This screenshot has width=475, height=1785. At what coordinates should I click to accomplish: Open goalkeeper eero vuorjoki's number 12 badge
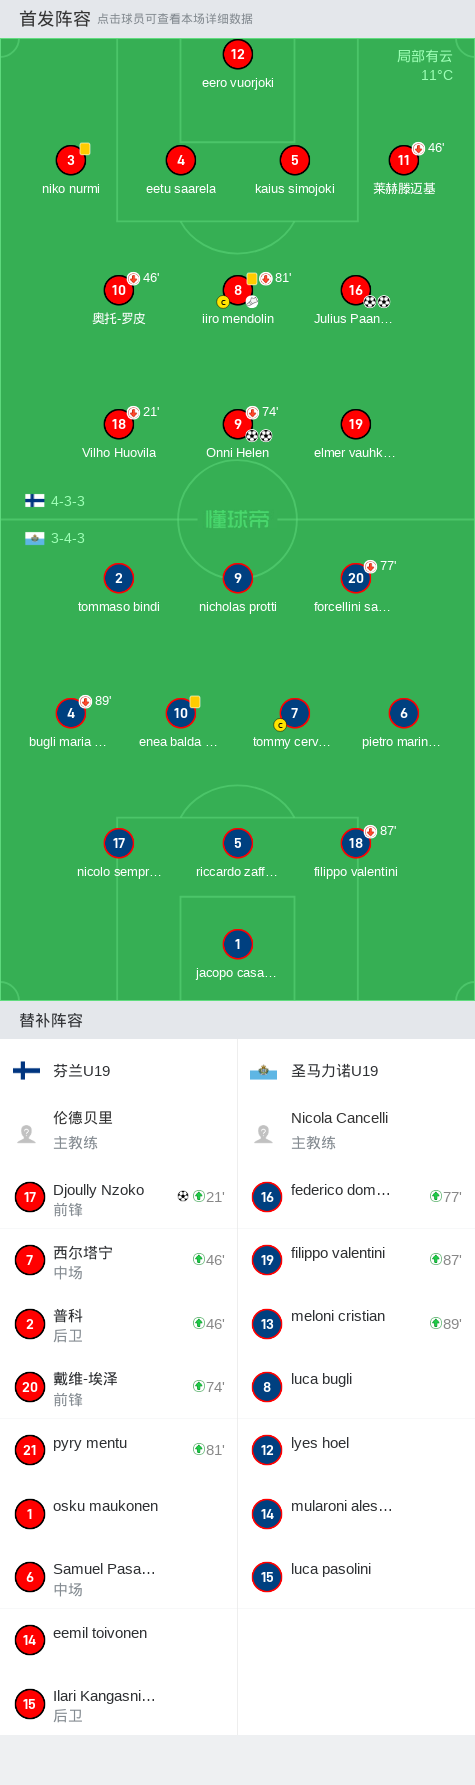point(237,55)
